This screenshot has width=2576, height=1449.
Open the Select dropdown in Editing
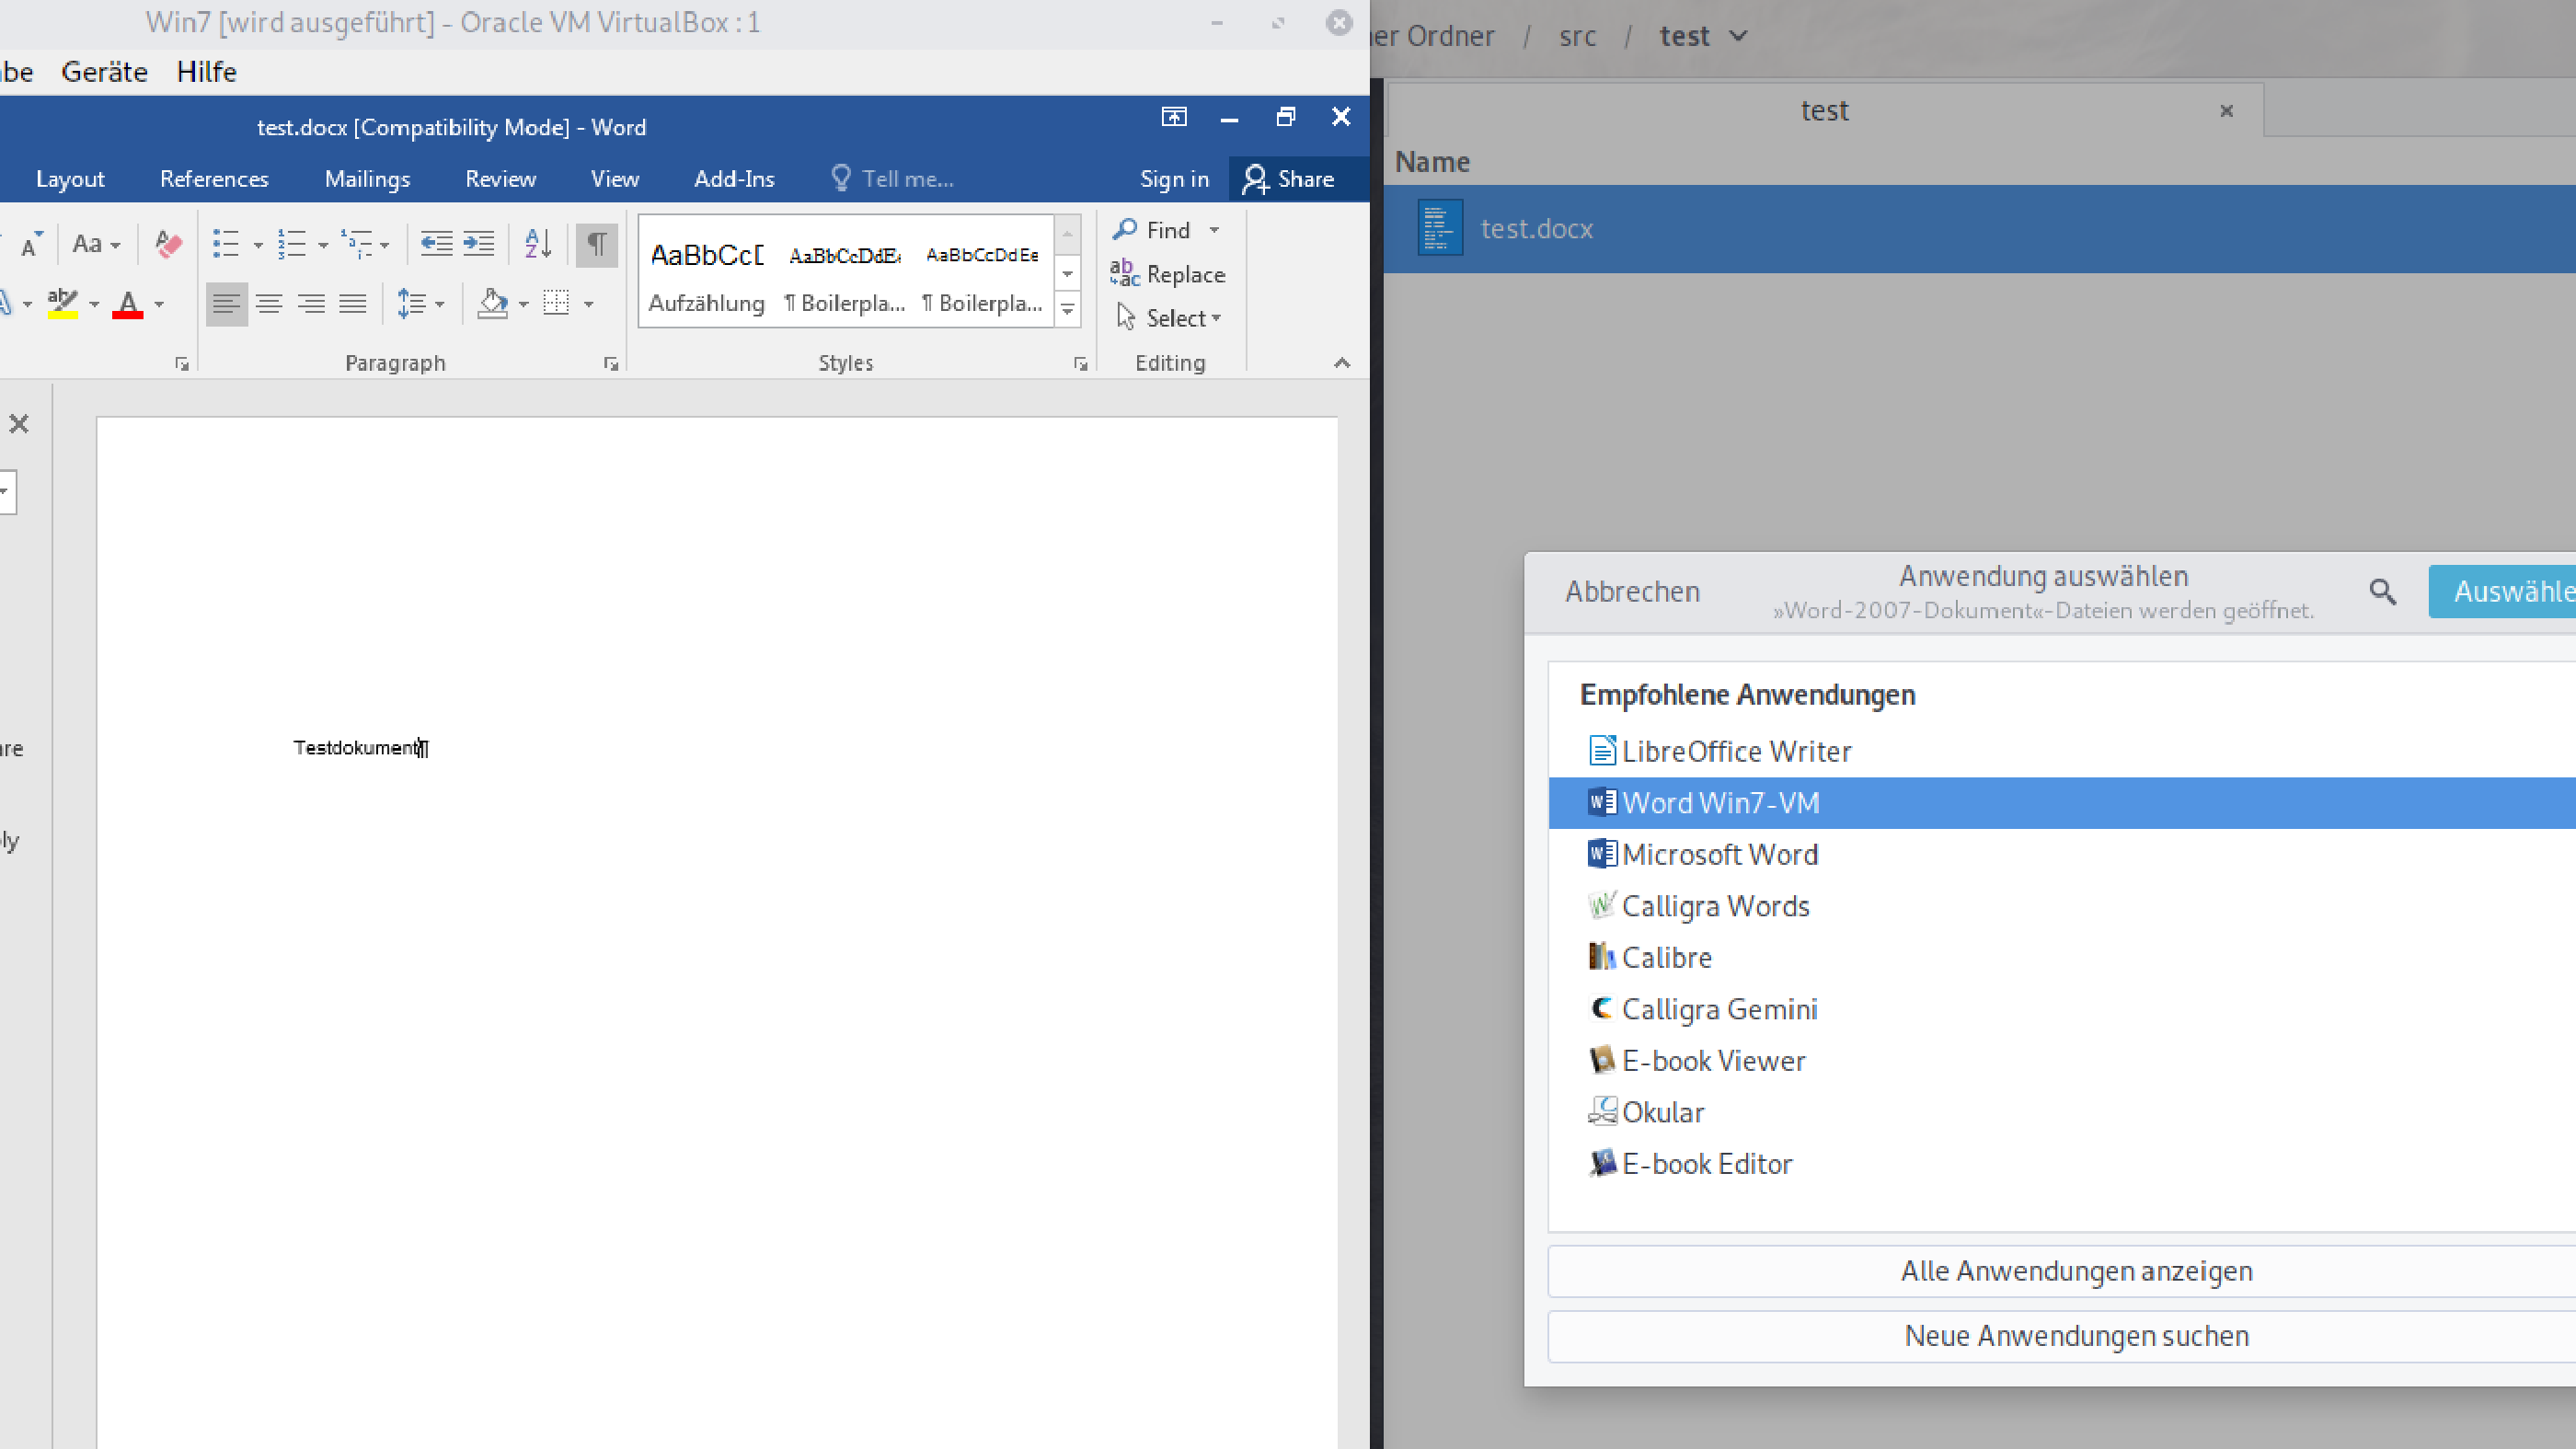tap(1169, 318)
